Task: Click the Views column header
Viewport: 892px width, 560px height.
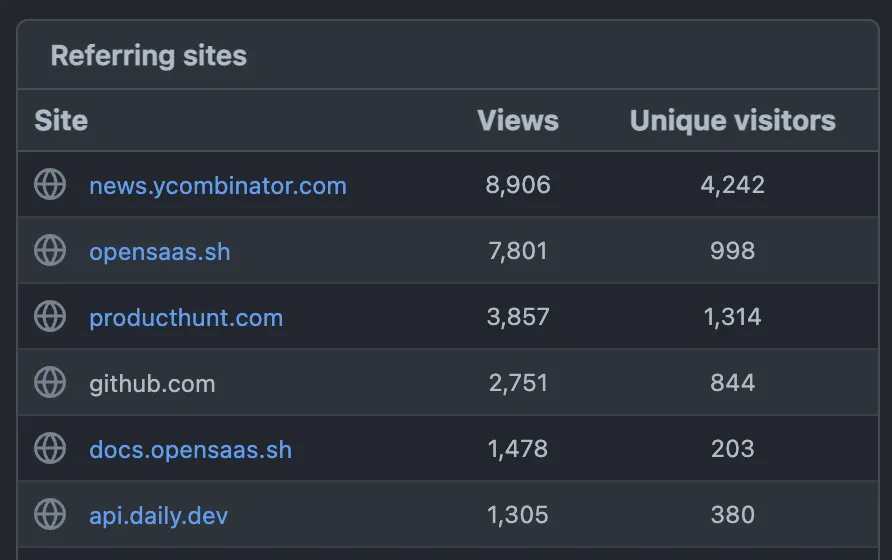Action: (518, 121)
